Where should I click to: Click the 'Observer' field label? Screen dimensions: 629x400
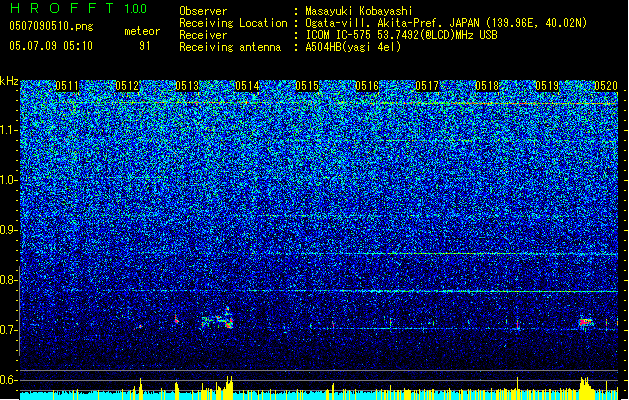click(203, 11)
